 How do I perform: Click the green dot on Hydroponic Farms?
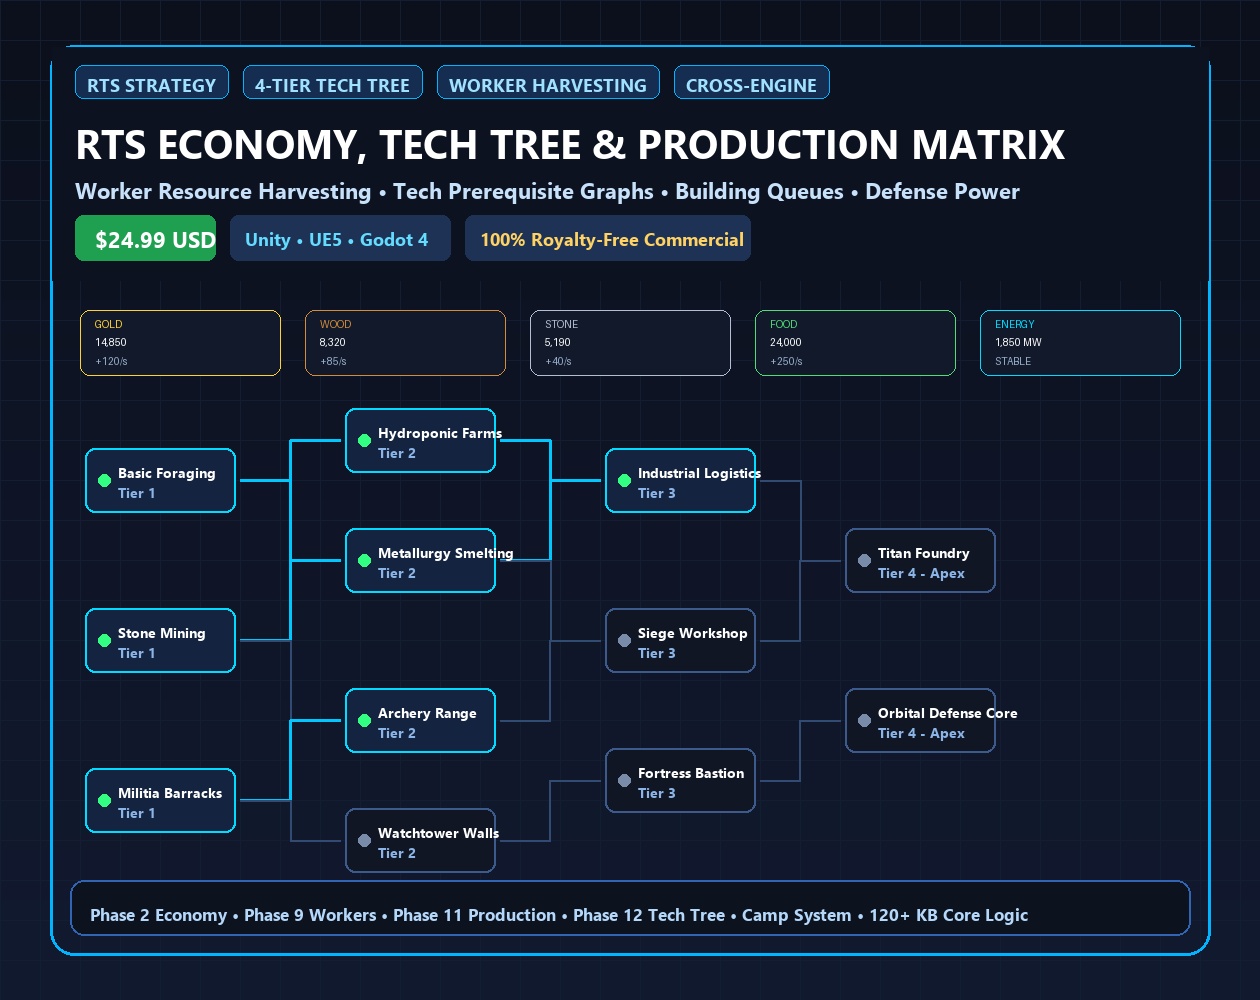(364, 441)
